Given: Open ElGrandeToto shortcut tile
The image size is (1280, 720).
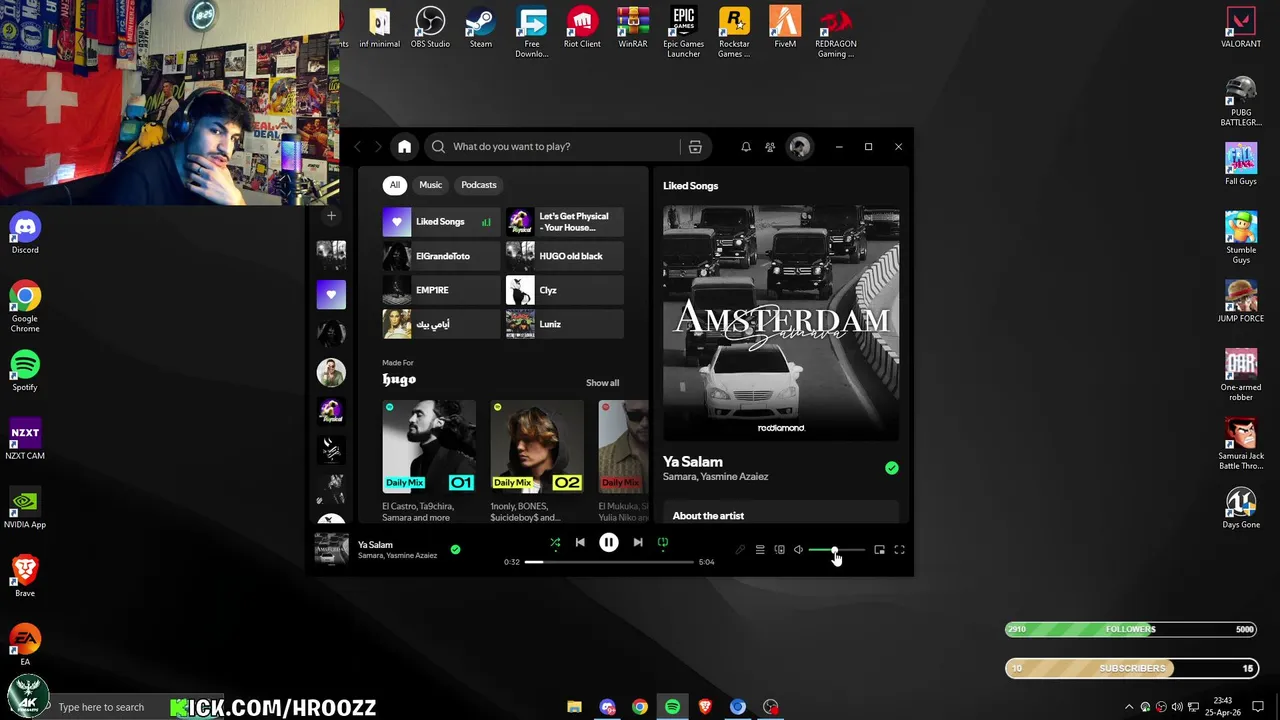Looking at the screenshot, I should 441,256.
